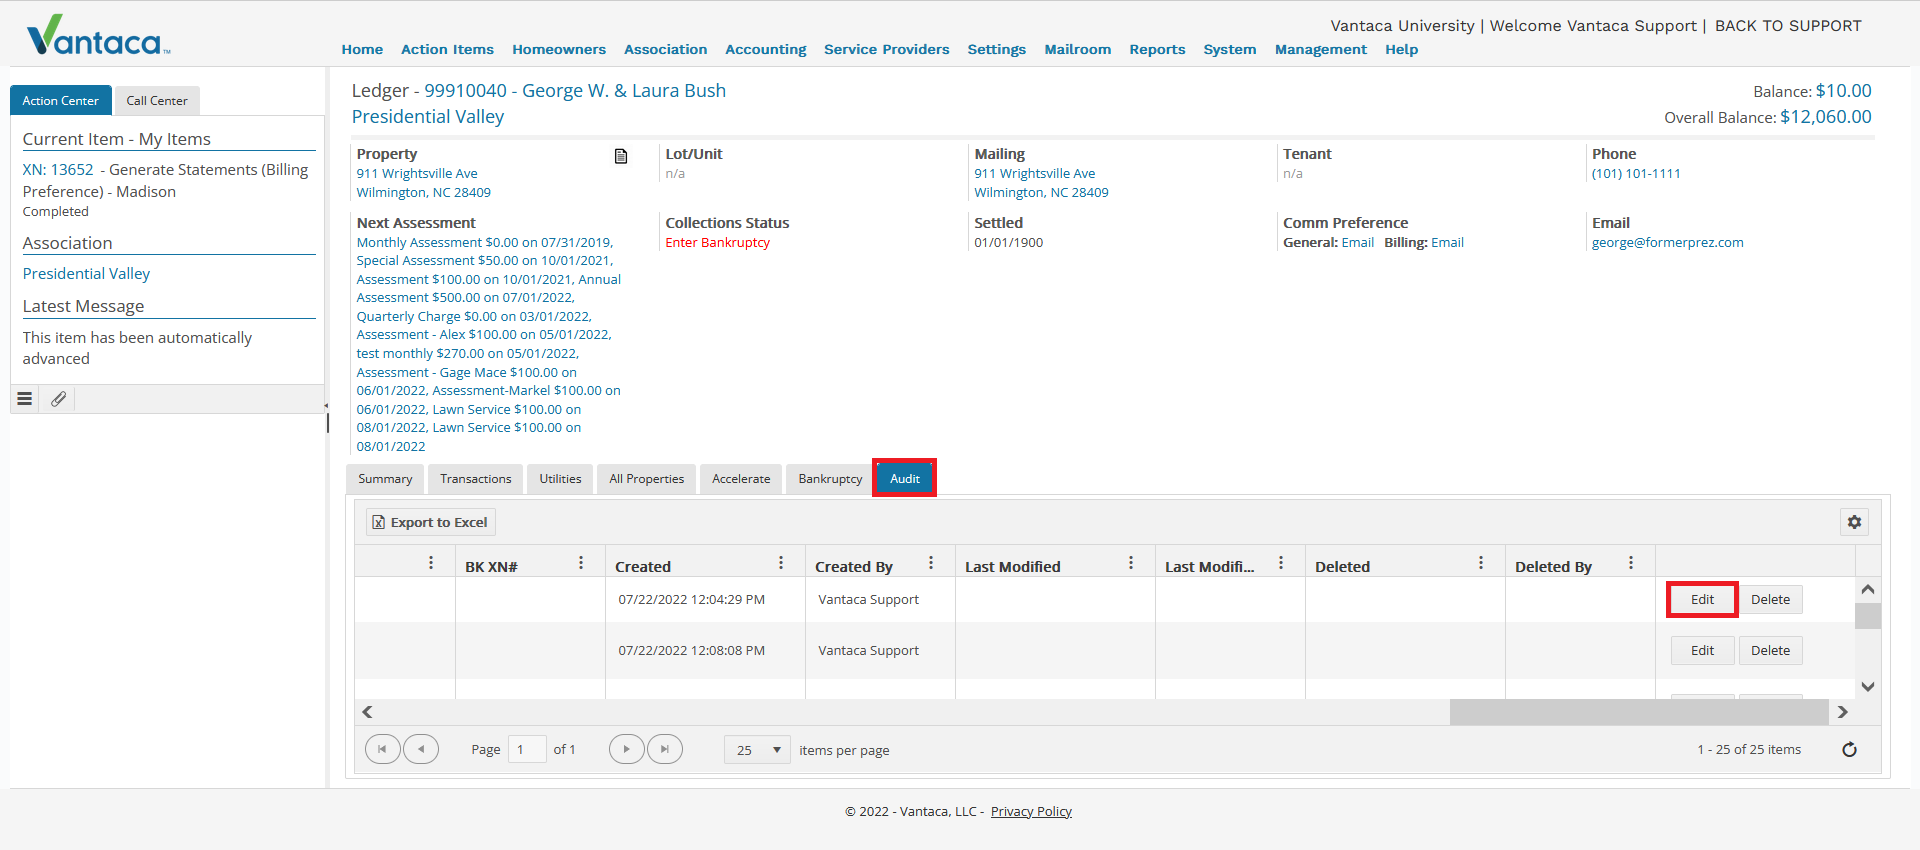Image resolution: width=1920 pixels, height=850 pixels.
Task: Click george@formerprez.com email link
Action: 1667,243
